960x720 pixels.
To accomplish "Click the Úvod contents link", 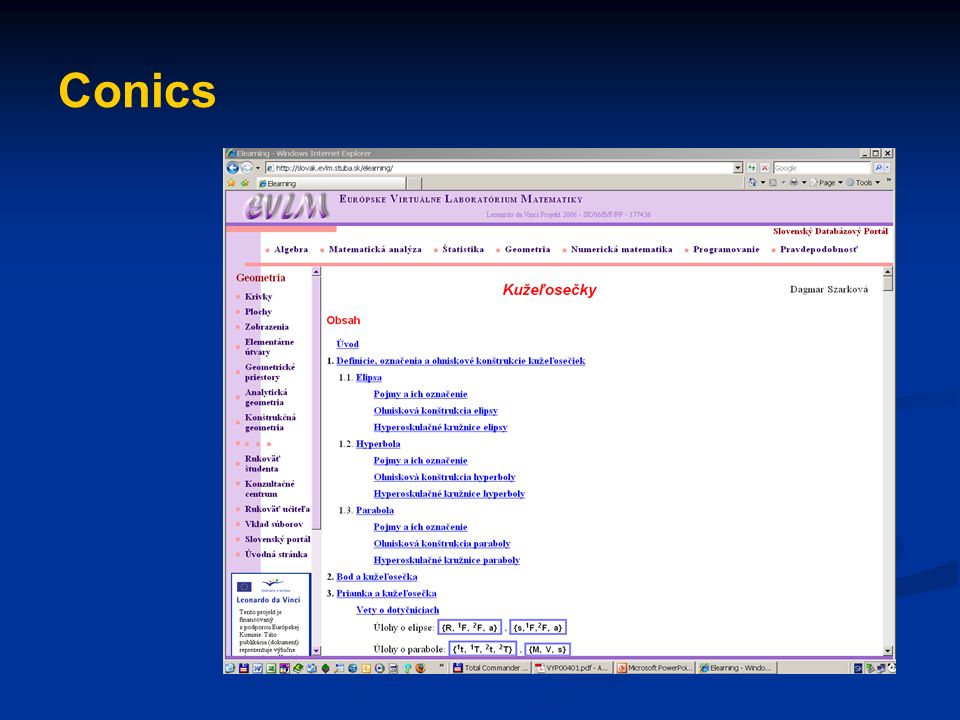I will click(347, 344).
